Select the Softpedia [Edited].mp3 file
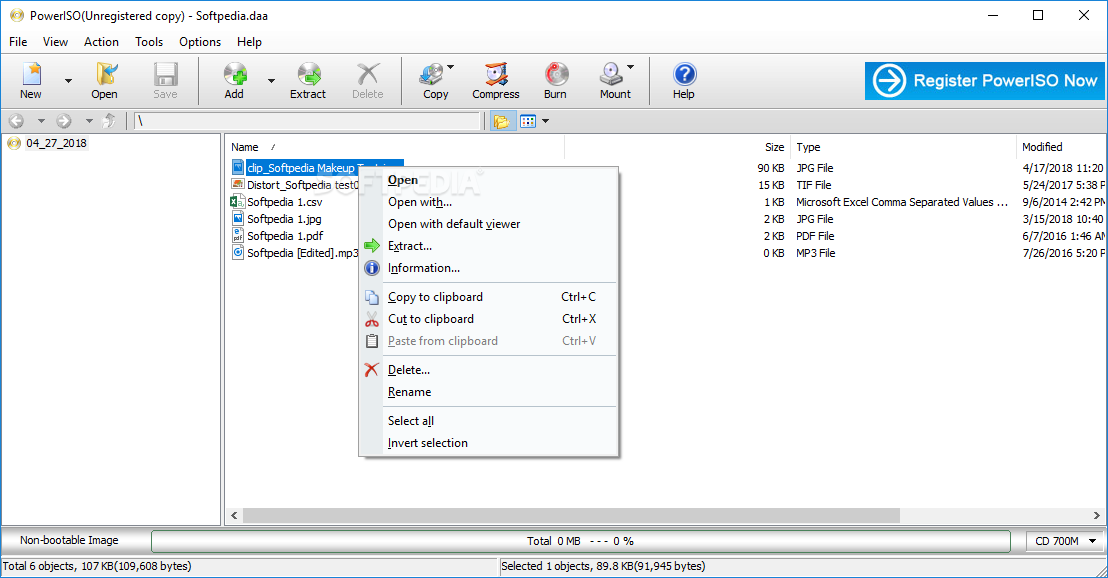 (x=302, y=253)
